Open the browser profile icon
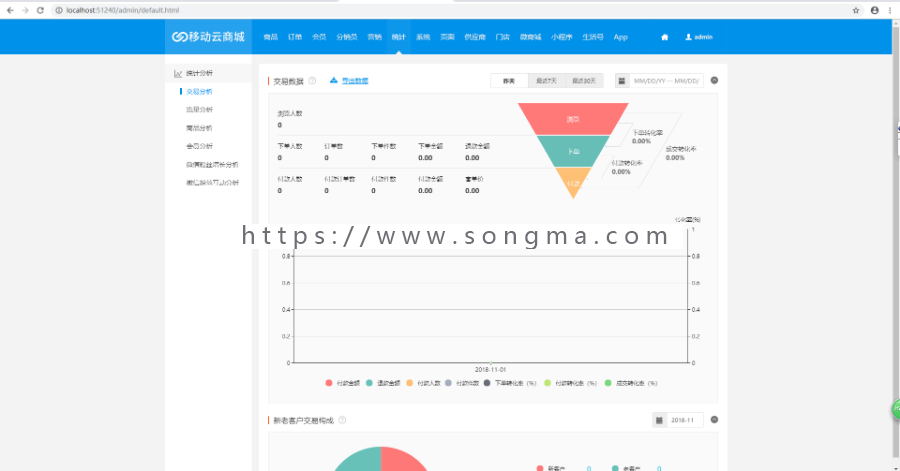900x471 pixels. tap(874, 10)
